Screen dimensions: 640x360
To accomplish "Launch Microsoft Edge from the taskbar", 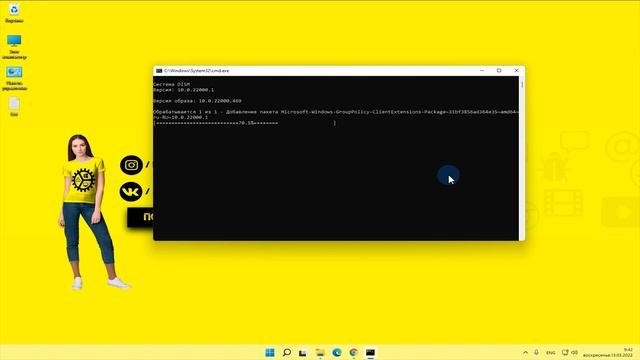I will (x=337, y=353).
